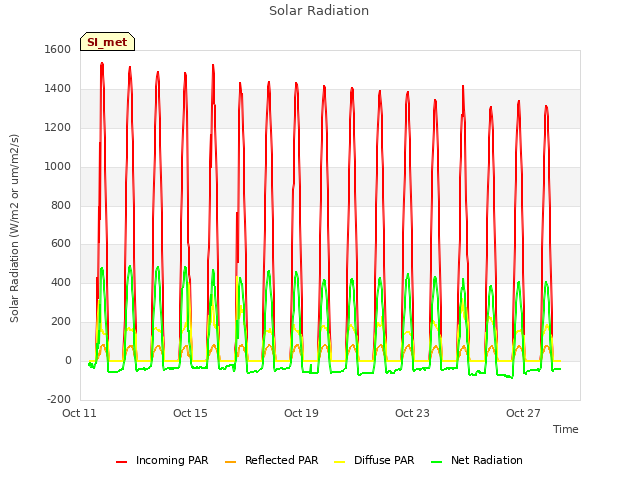Click the red Incoming PAR legend swatch
Viewport: 640px width, 480px height.
click(x=121, y=462)
